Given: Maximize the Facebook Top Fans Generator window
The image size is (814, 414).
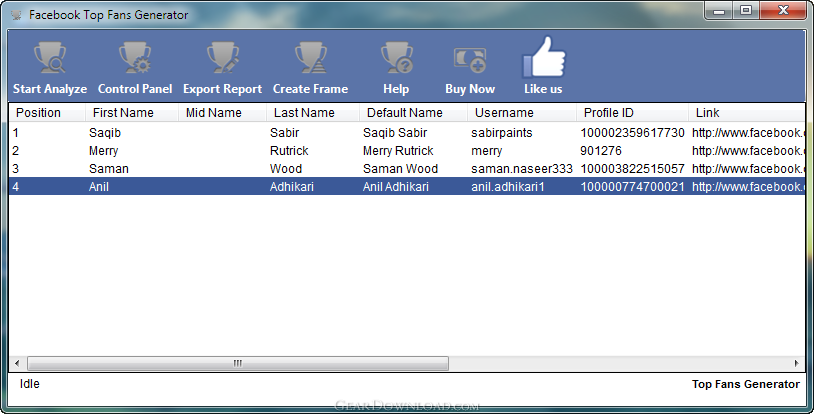Looking at the screenshot, I should [746, 11].
